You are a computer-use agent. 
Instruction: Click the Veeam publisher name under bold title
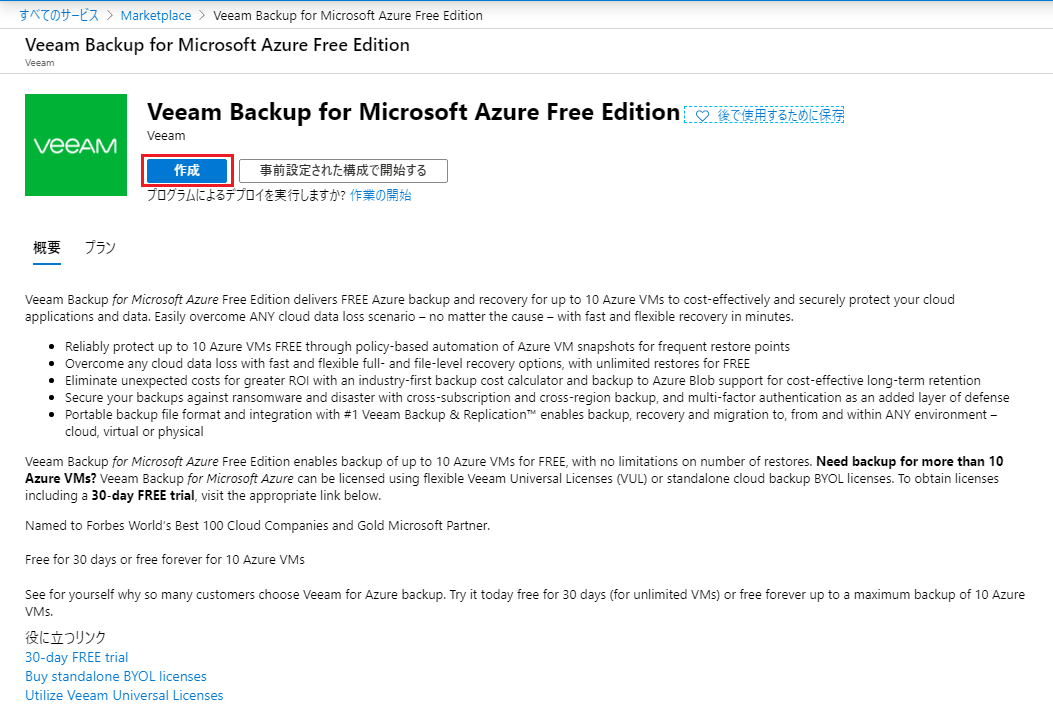[166, 136]
